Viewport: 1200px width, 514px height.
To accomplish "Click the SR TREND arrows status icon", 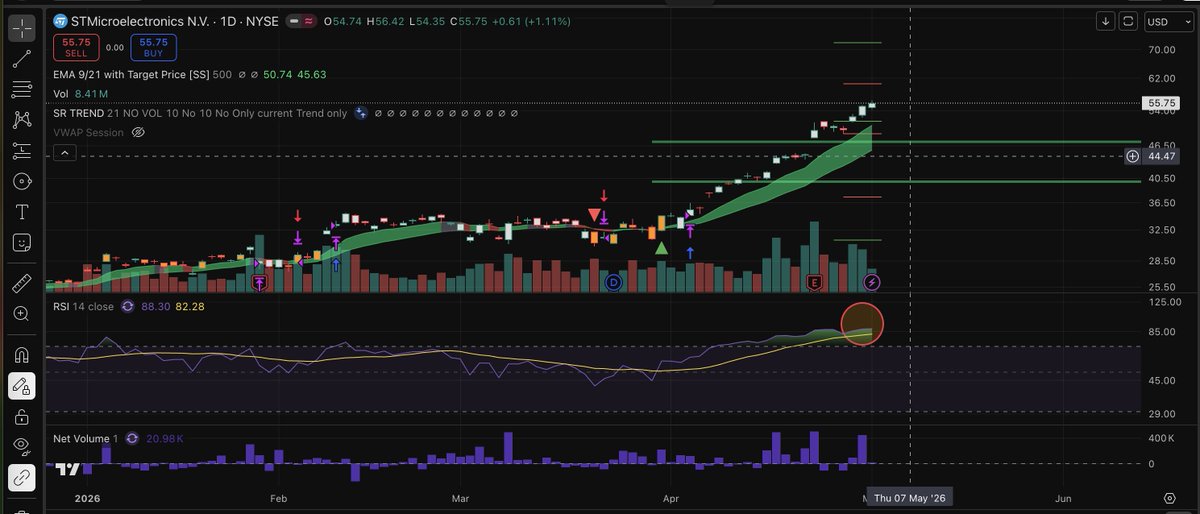I will 360,113.
